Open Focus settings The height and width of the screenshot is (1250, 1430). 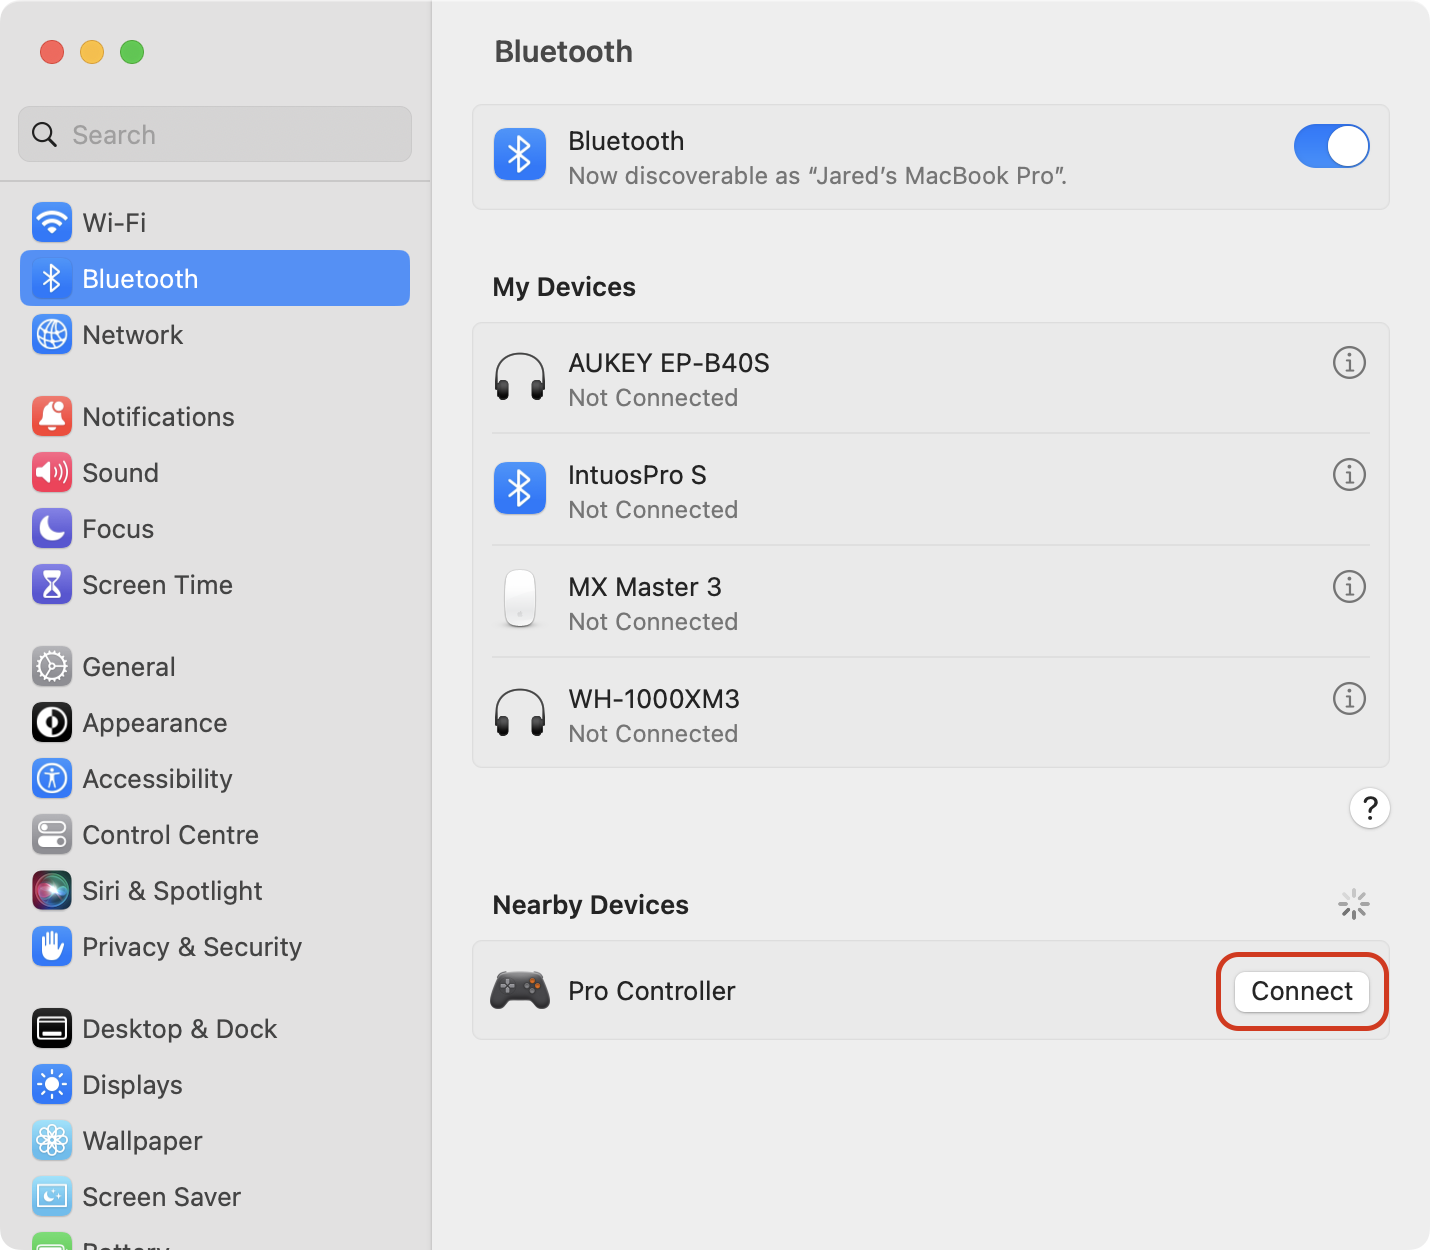coord(117,528)
